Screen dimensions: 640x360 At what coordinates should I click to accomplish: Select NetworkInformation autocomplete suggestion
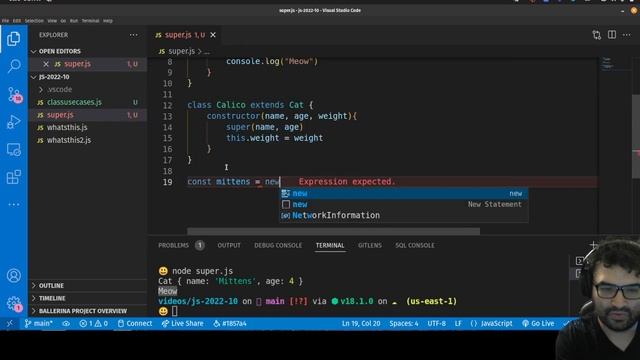click(x=403, y=216)
